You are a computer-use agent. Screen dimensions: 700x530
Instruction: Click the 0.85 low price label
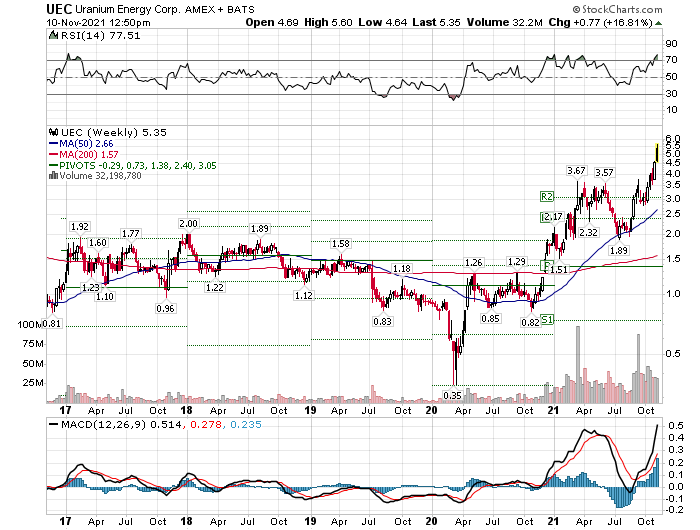click(490, 318)
